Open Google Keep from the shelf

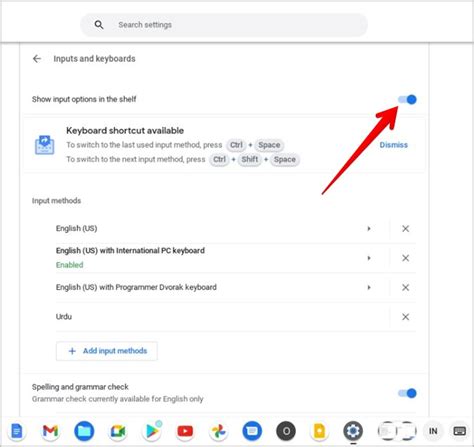(x=319, y=431)
